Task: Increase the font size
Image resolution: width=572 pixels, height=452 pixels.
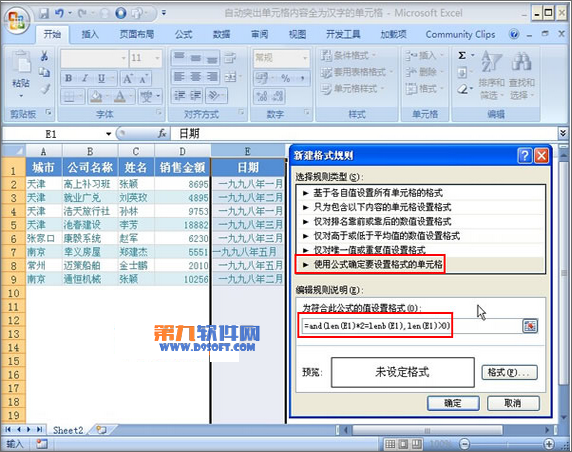Action: tap(127, 78)
